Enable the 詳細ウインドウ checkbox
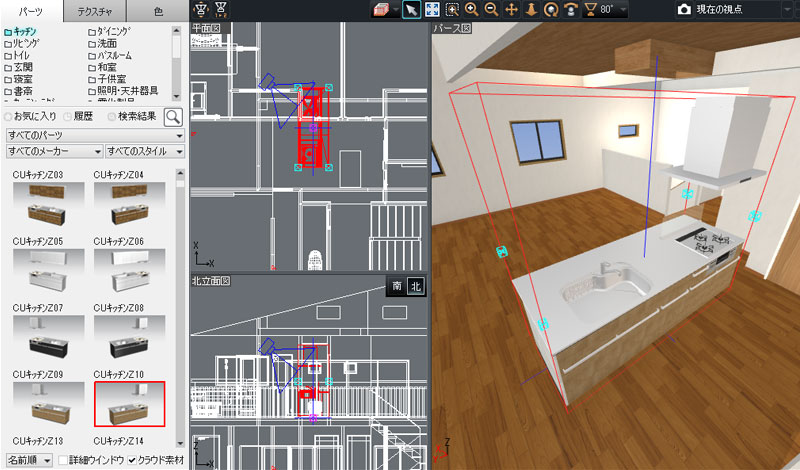 coord(63,460)
